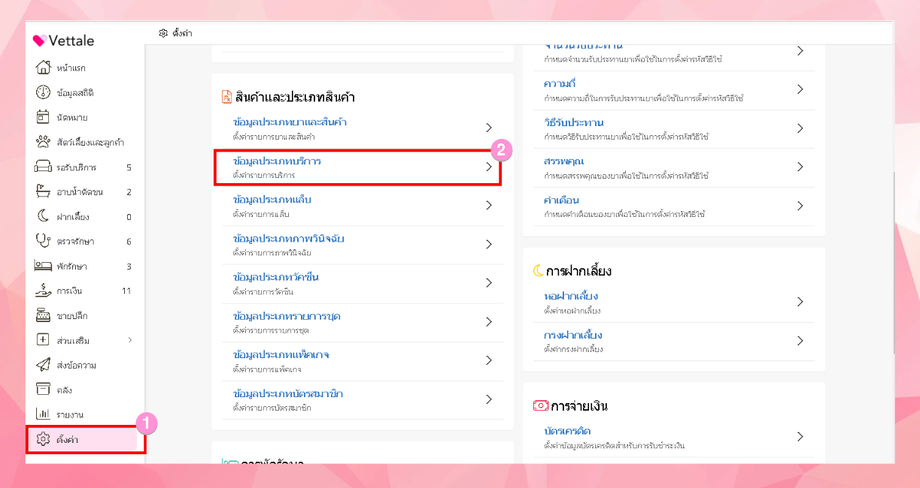Open chevron for ข้อมูลประเภทบริการ row

489,167
